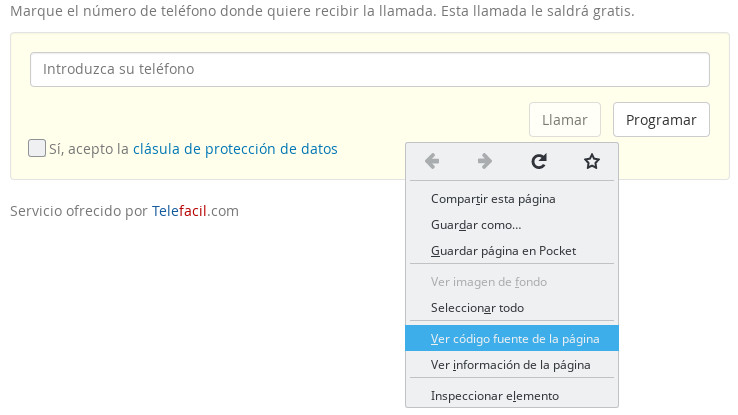Viewport: 738px width, 415px height.
Task: Reload the page from context menu
Action: [x=538, y=161]
